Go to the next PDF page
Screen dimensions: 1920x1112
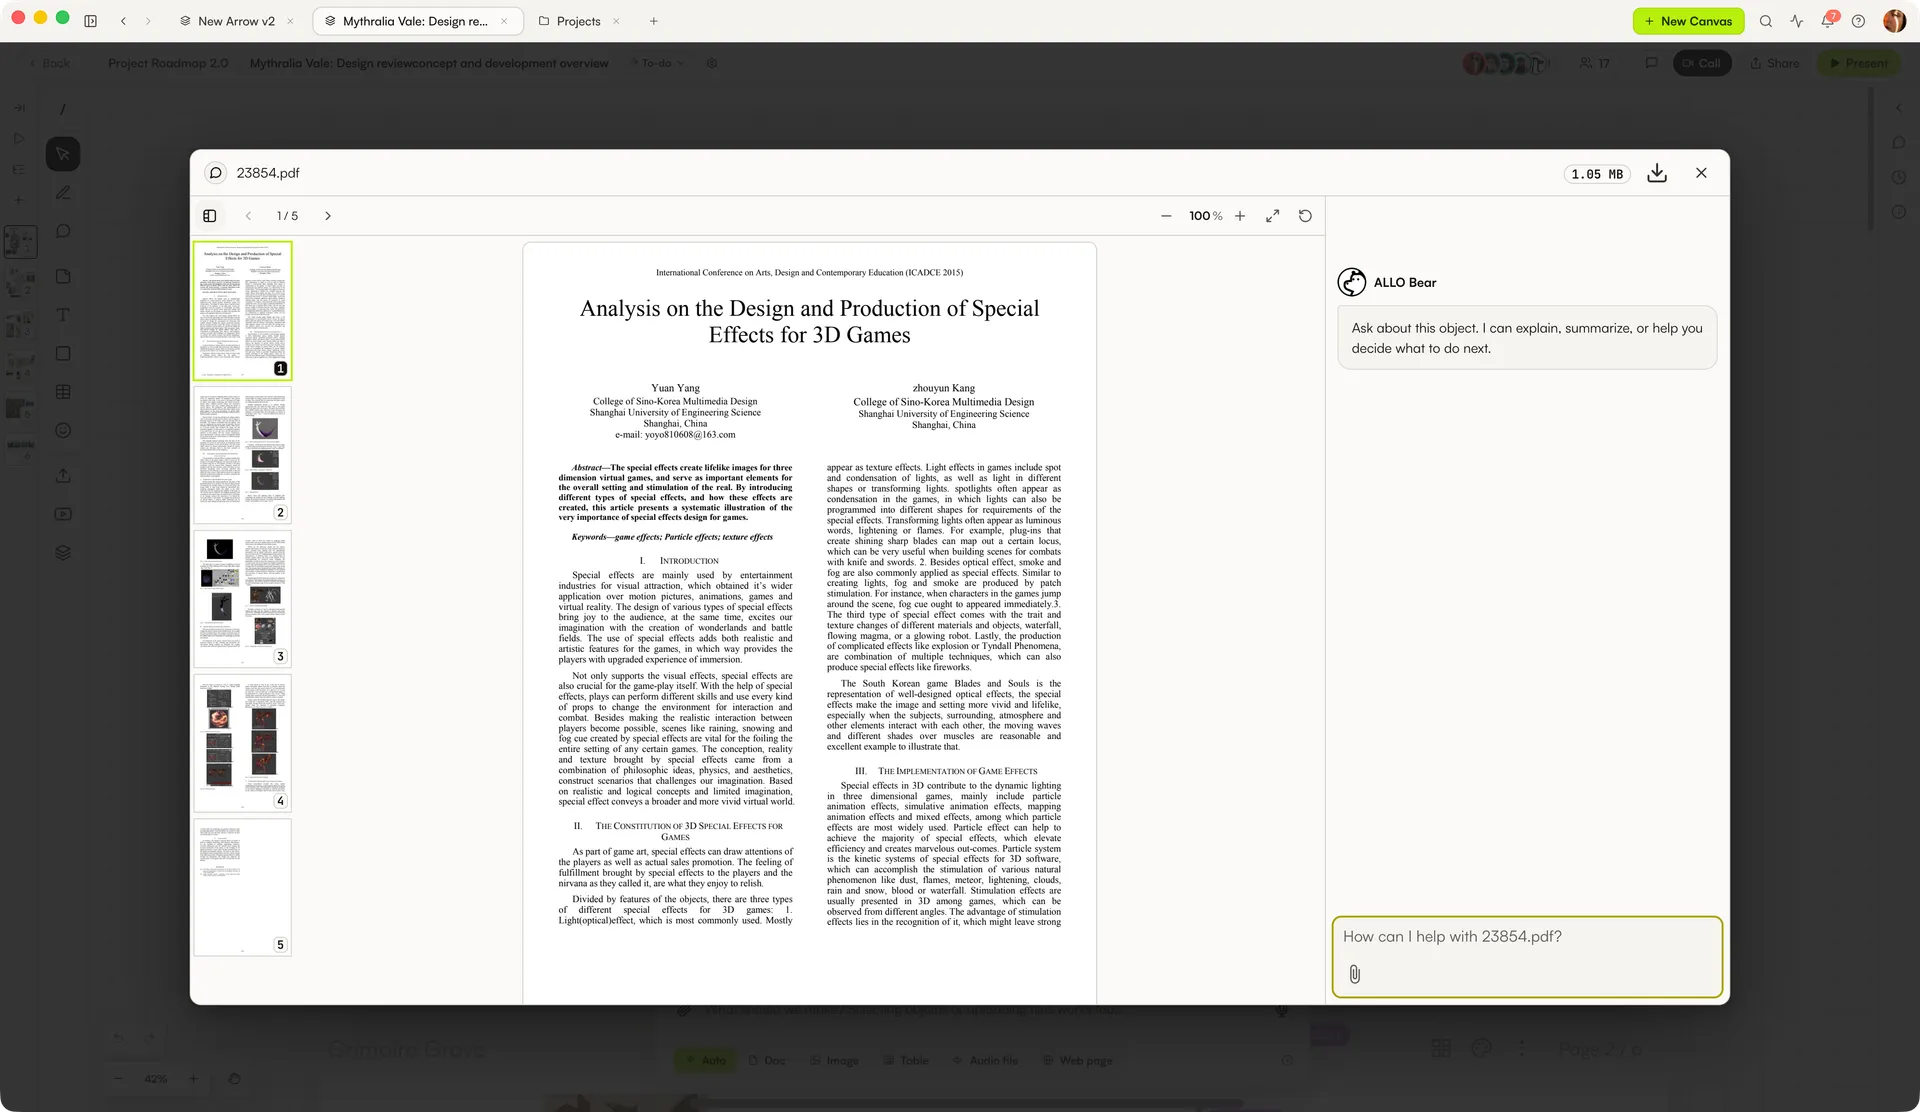327,216
